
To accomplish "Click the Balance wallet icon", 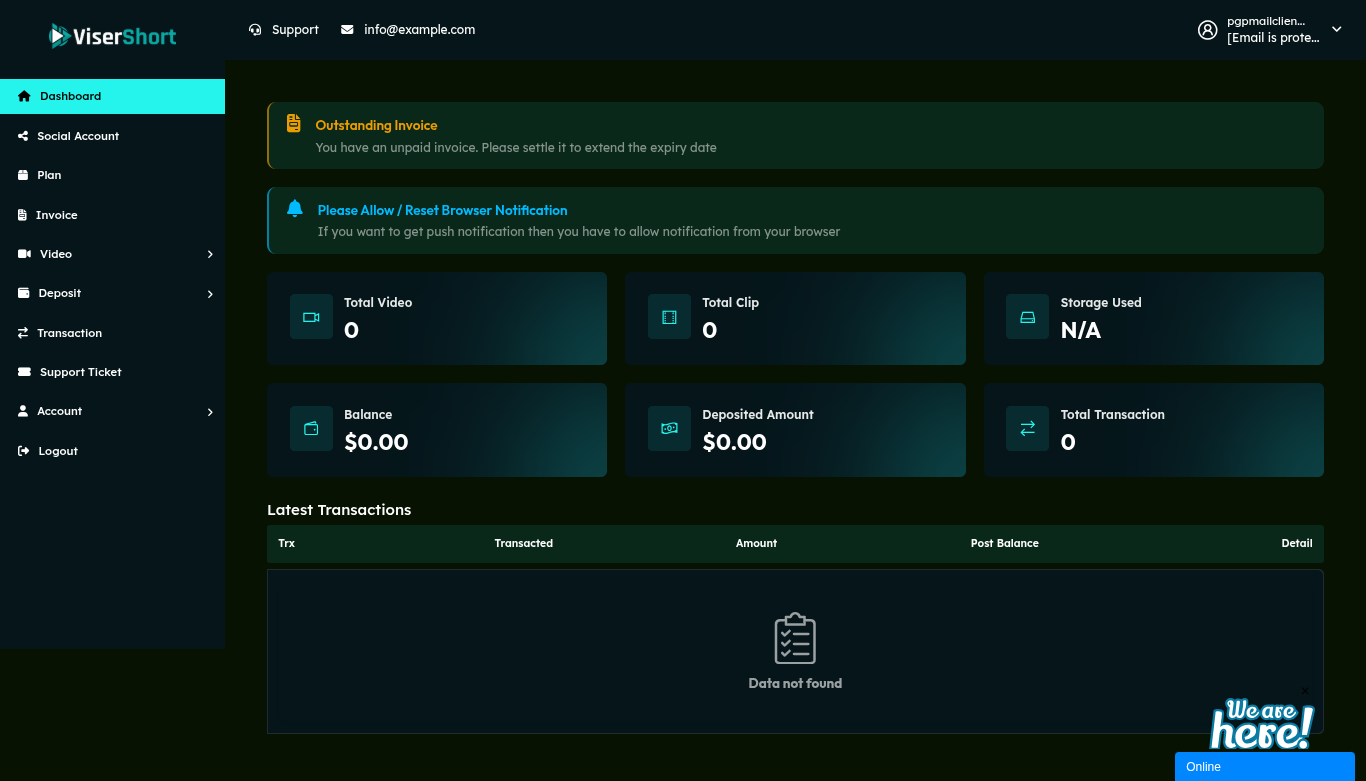I will (311, 429).
